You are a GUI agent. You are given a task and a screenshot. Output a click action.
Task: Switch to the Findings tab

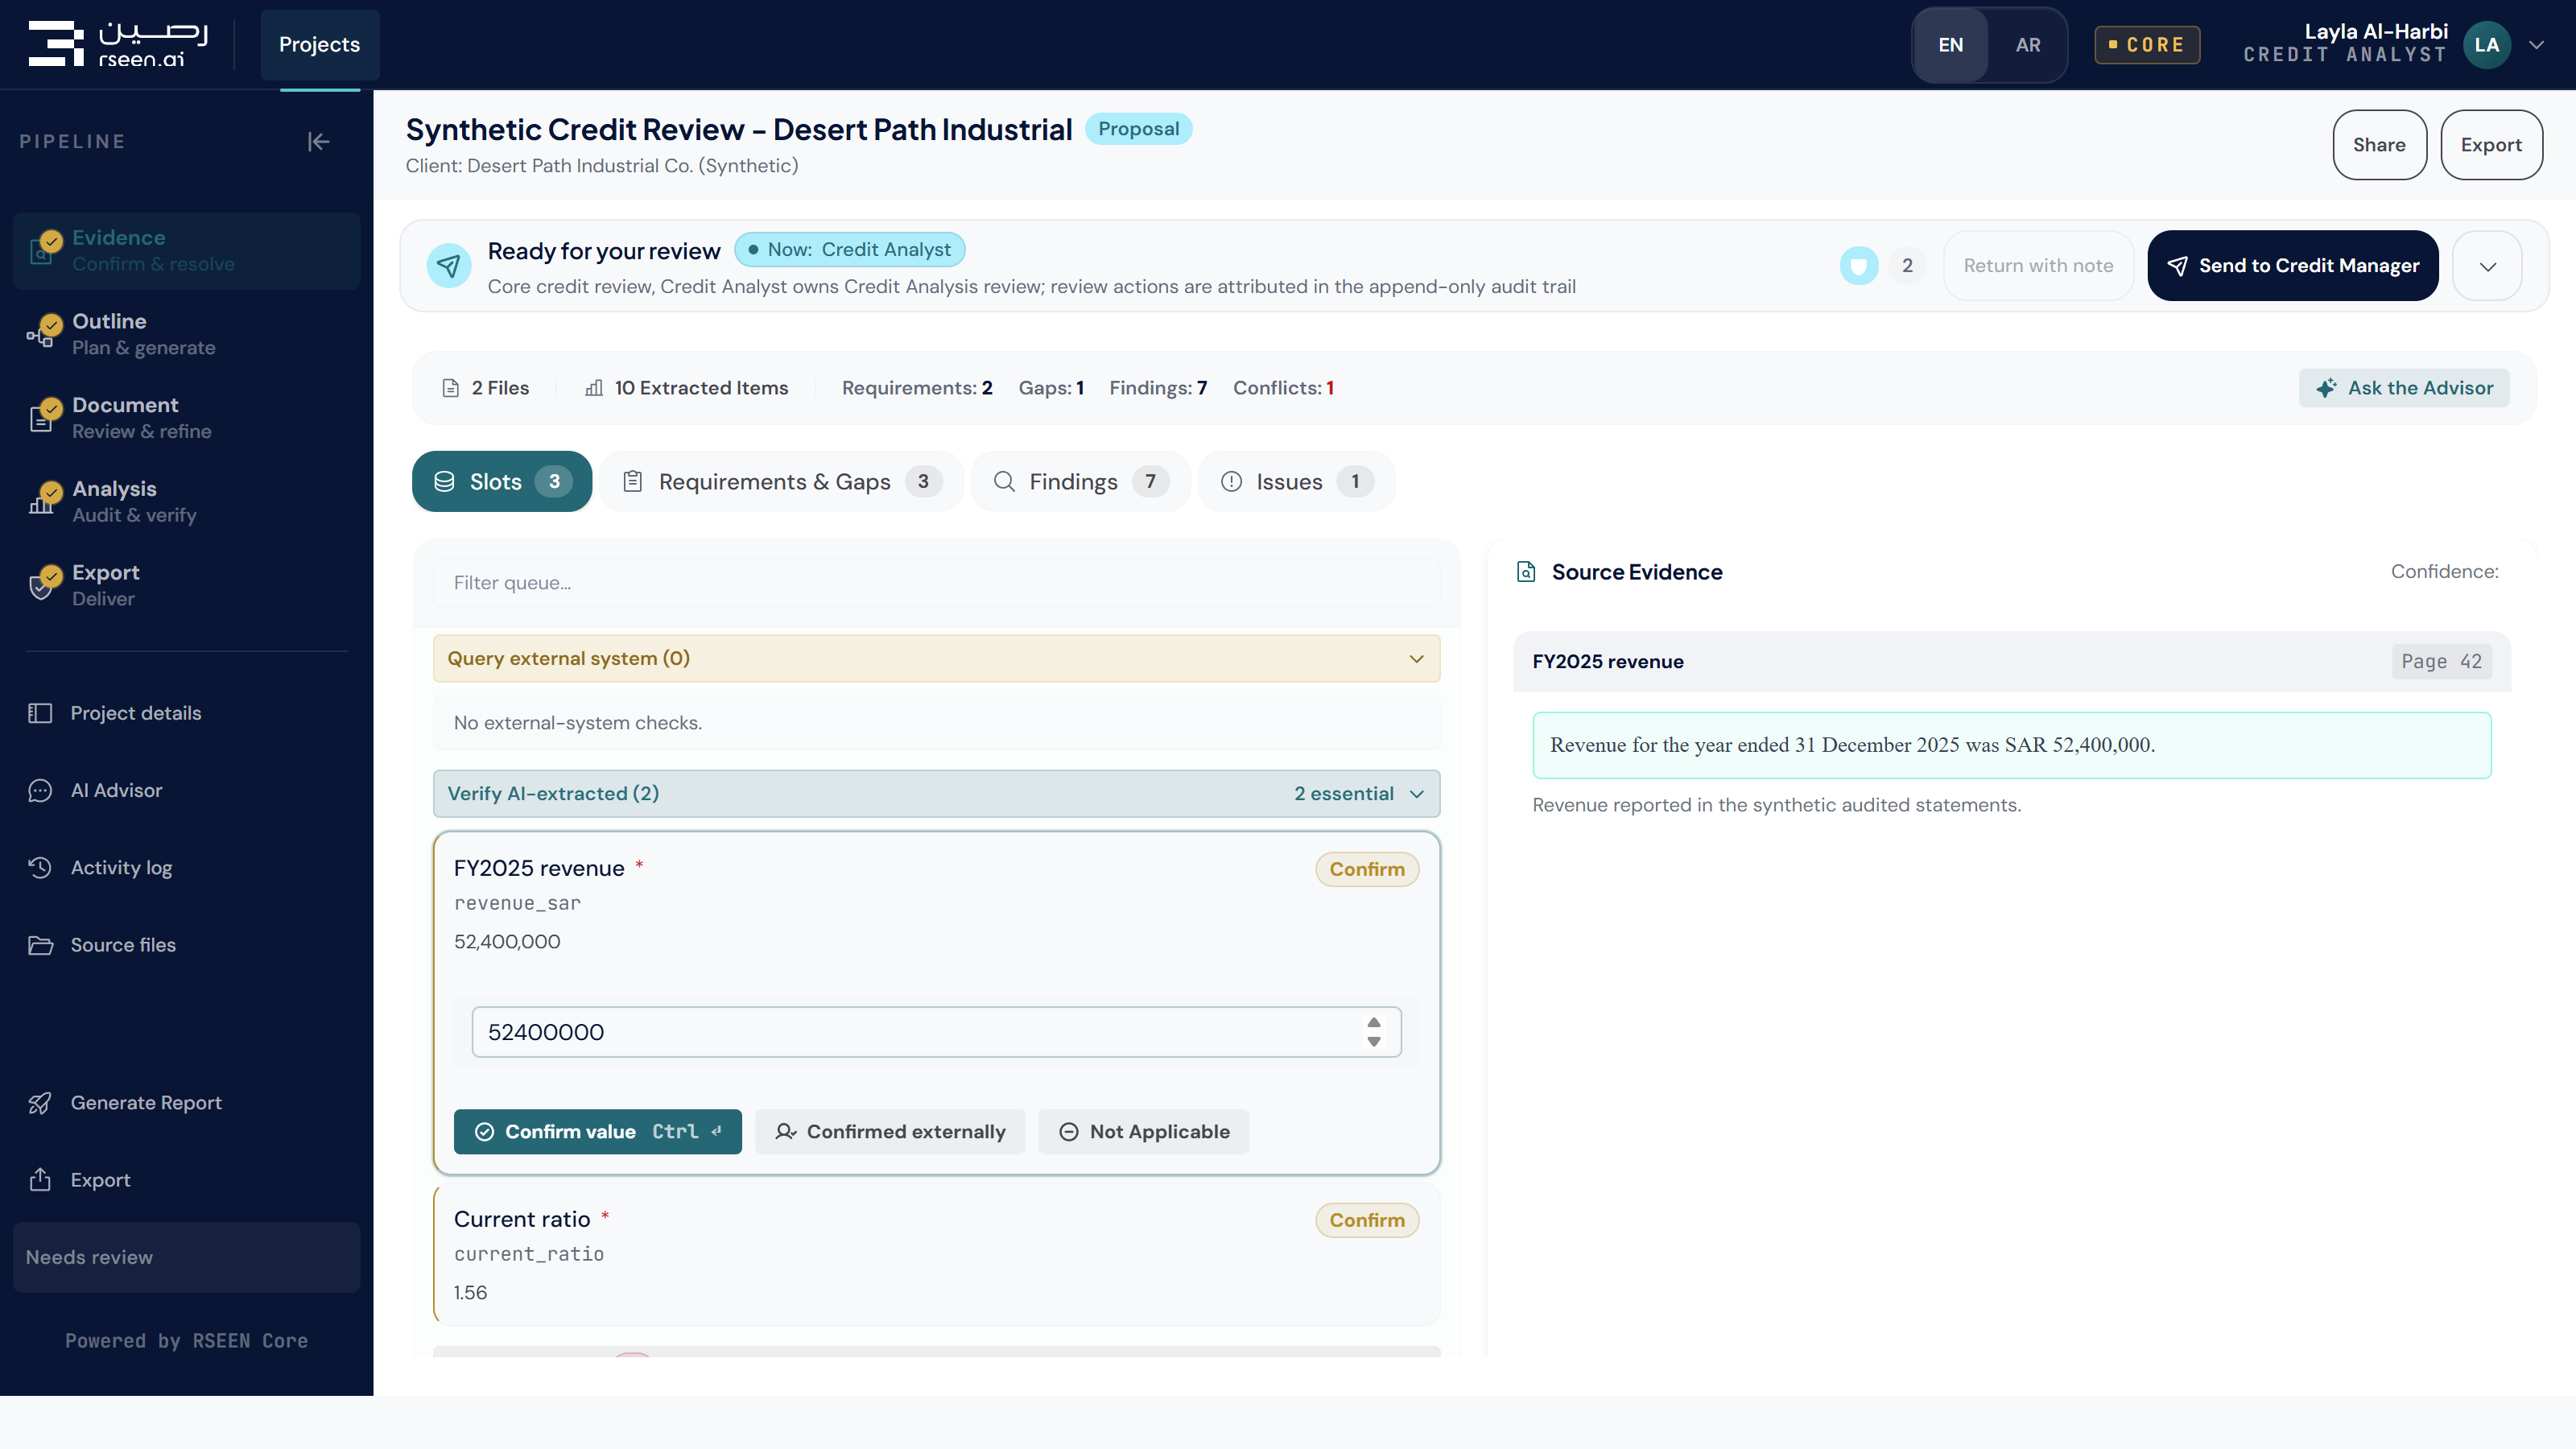1080,482
